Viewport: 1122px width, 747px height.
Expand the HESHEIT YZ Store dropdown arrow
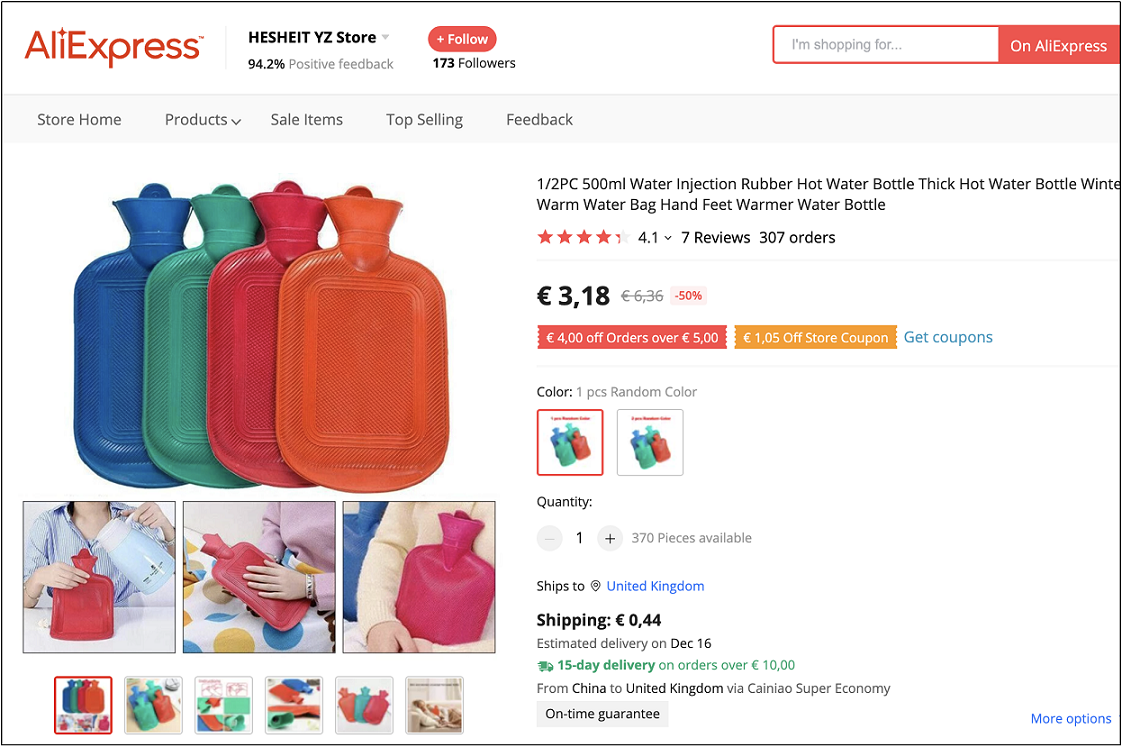pos(386,38)
